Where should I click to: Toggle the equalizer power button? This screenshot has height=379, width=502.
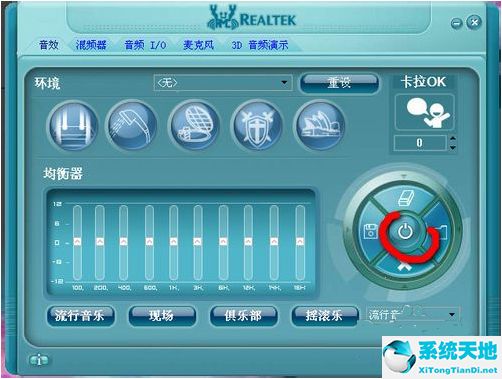pos(405,231)
